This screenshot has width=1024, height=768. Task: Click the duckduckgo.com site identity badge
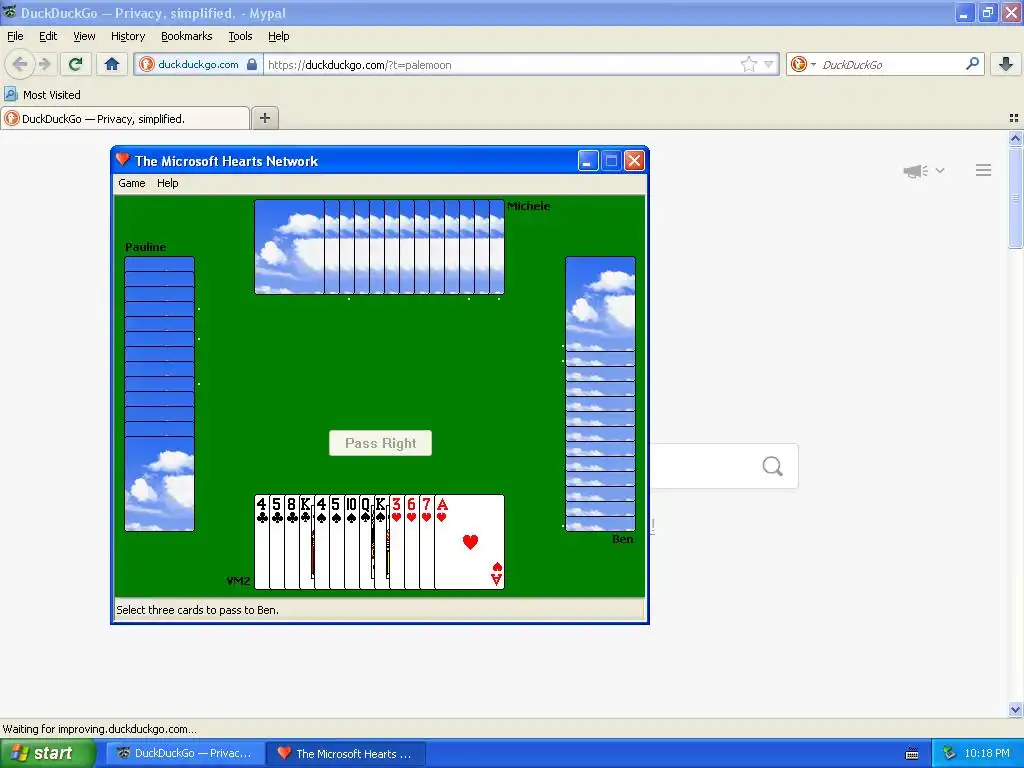(198, 64)
